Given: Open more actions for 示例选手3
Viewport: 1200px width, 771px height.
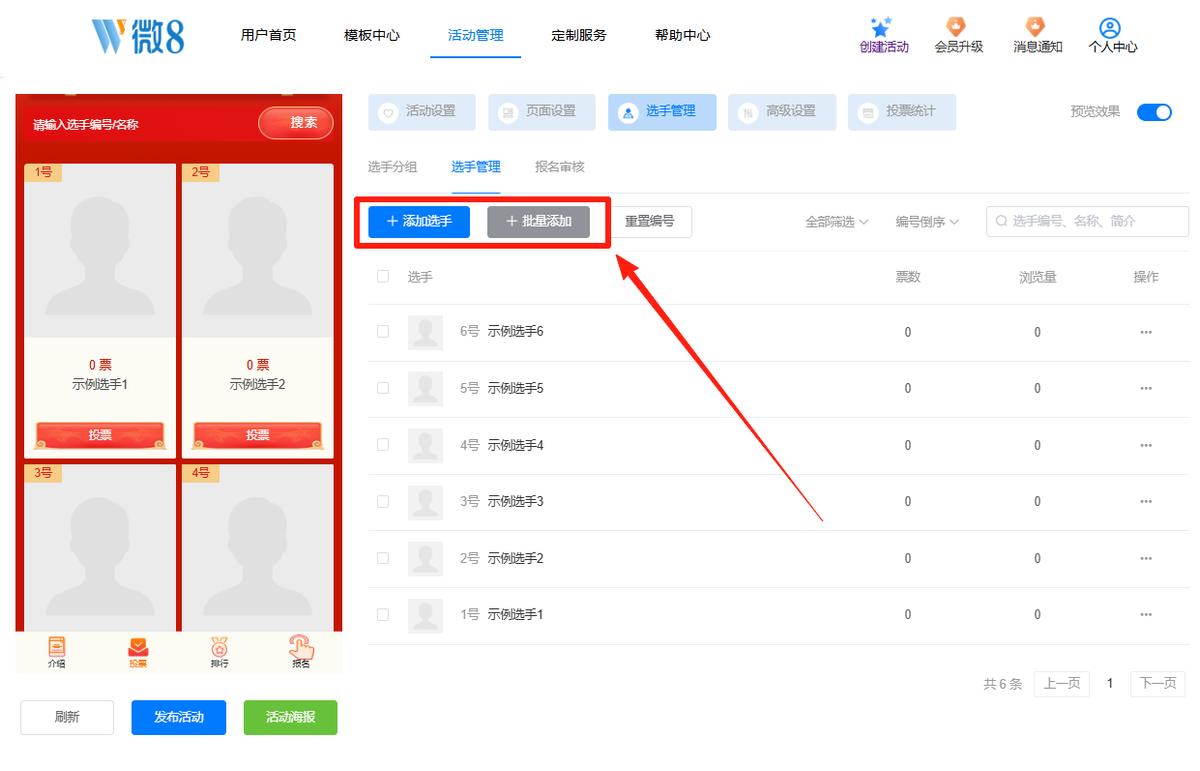Looking at the screenshot, I should (1146, 501).
